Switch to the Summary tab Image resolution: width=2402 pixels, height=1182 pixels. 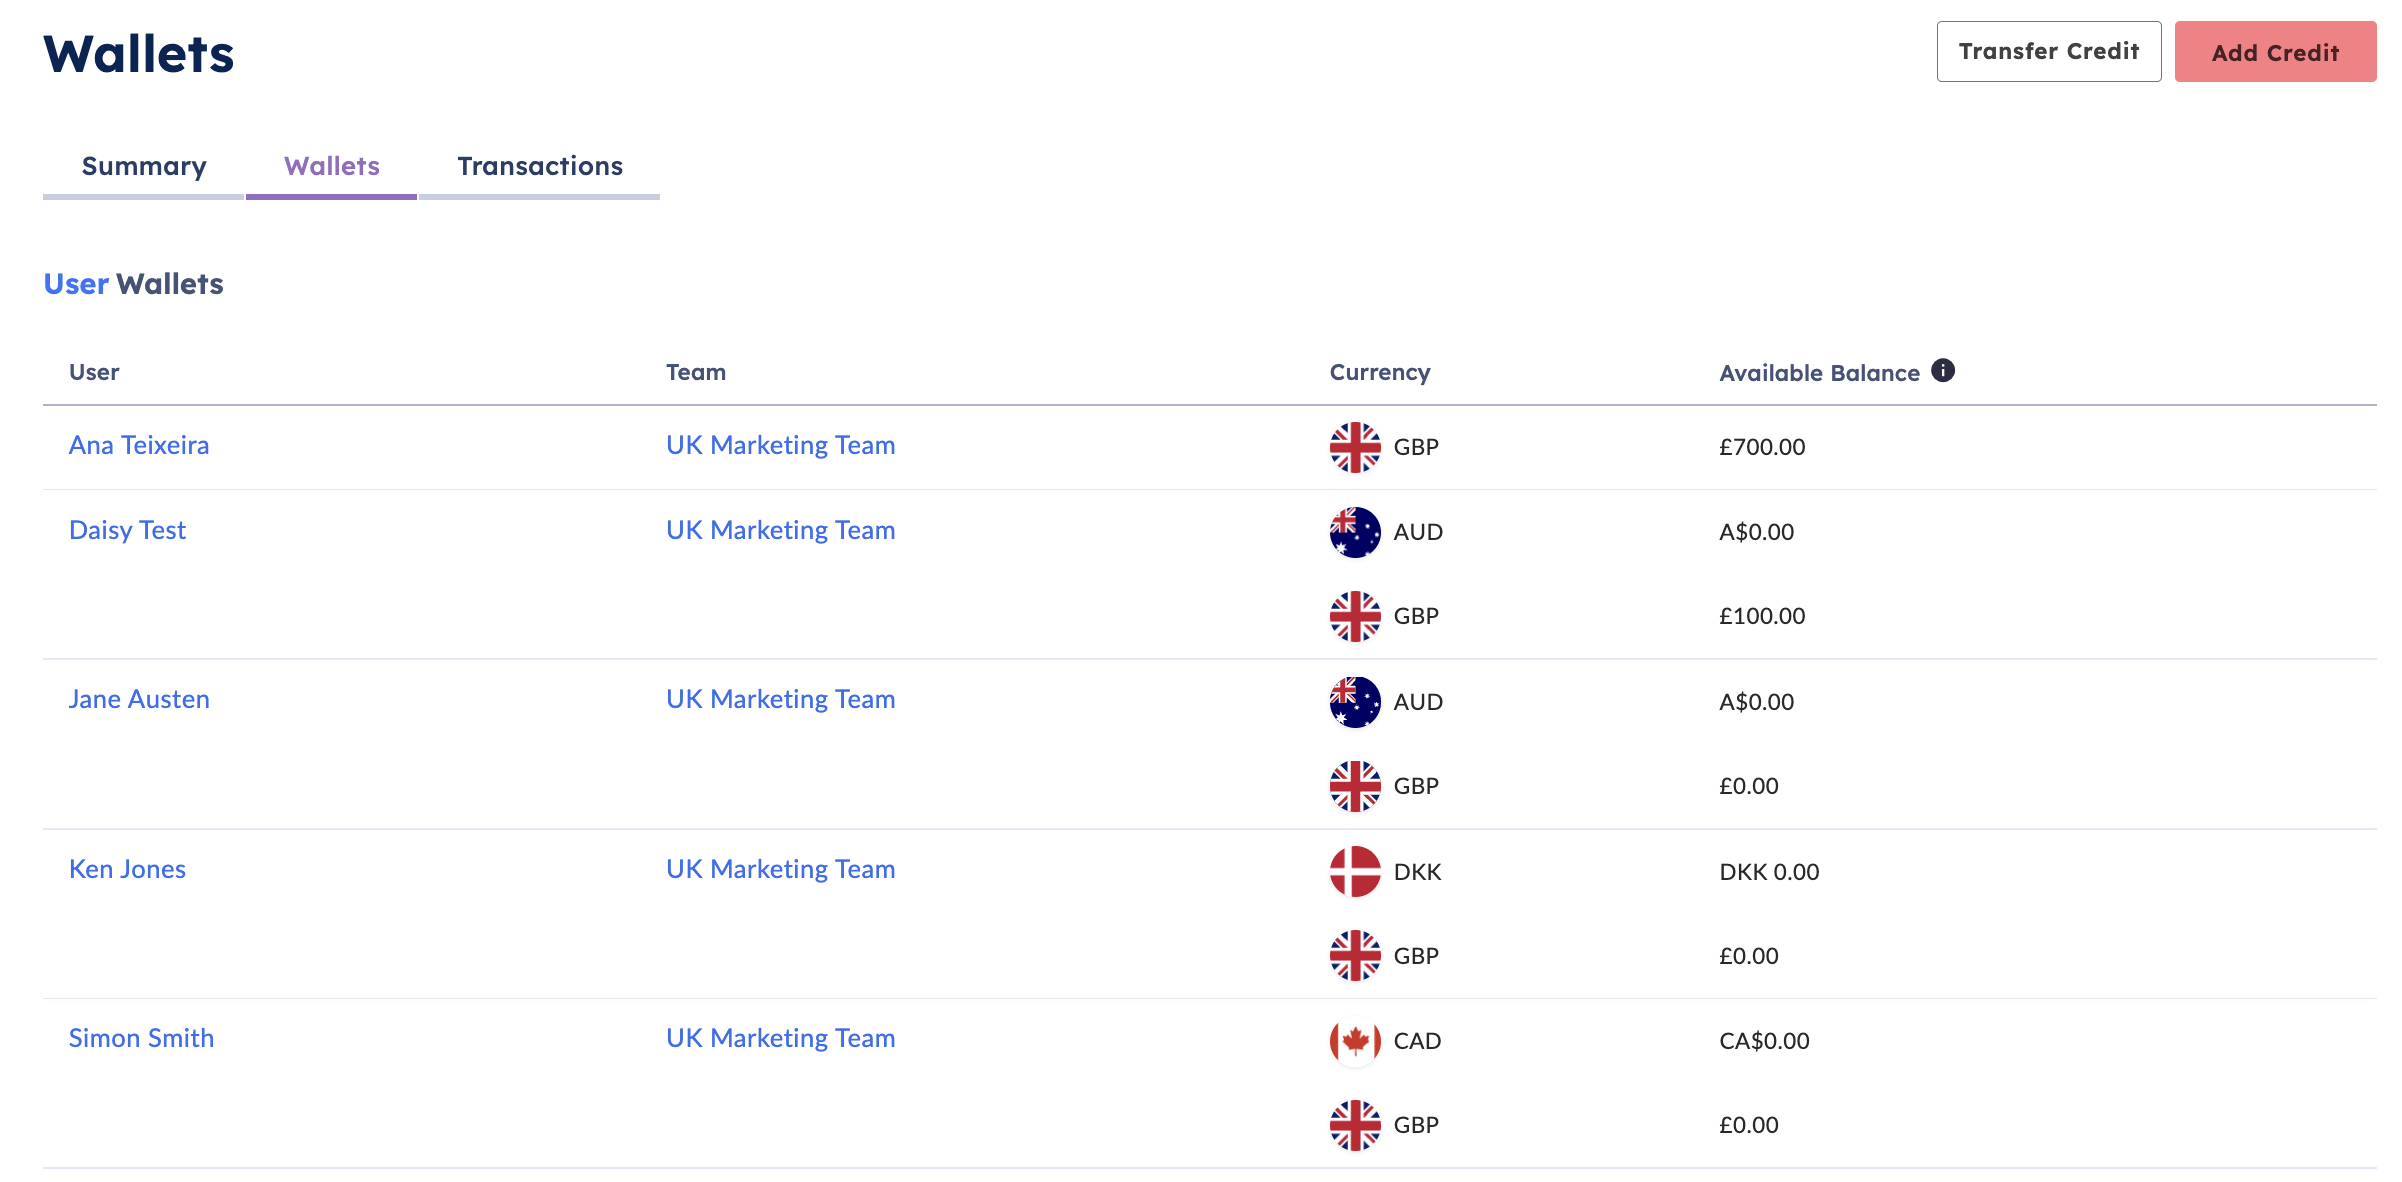[143, 166]
